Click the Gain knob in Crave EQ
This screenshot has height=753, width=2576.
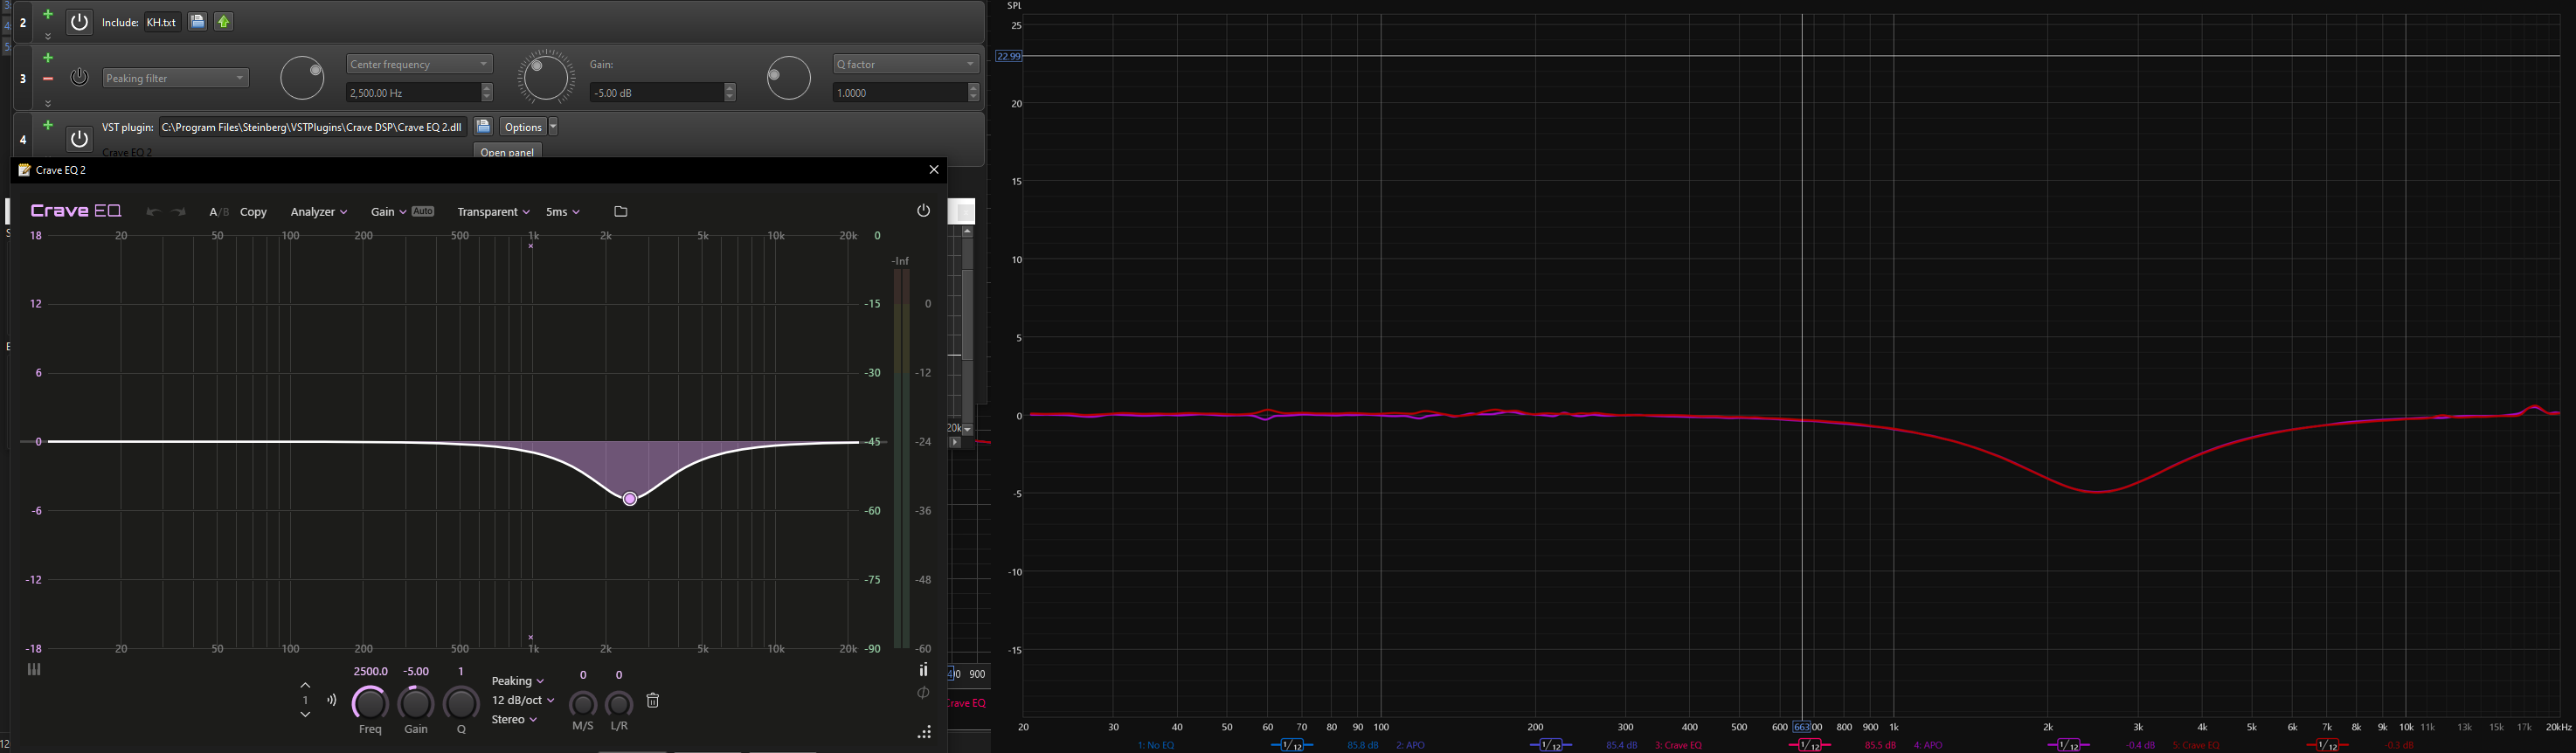coord(416,703)
